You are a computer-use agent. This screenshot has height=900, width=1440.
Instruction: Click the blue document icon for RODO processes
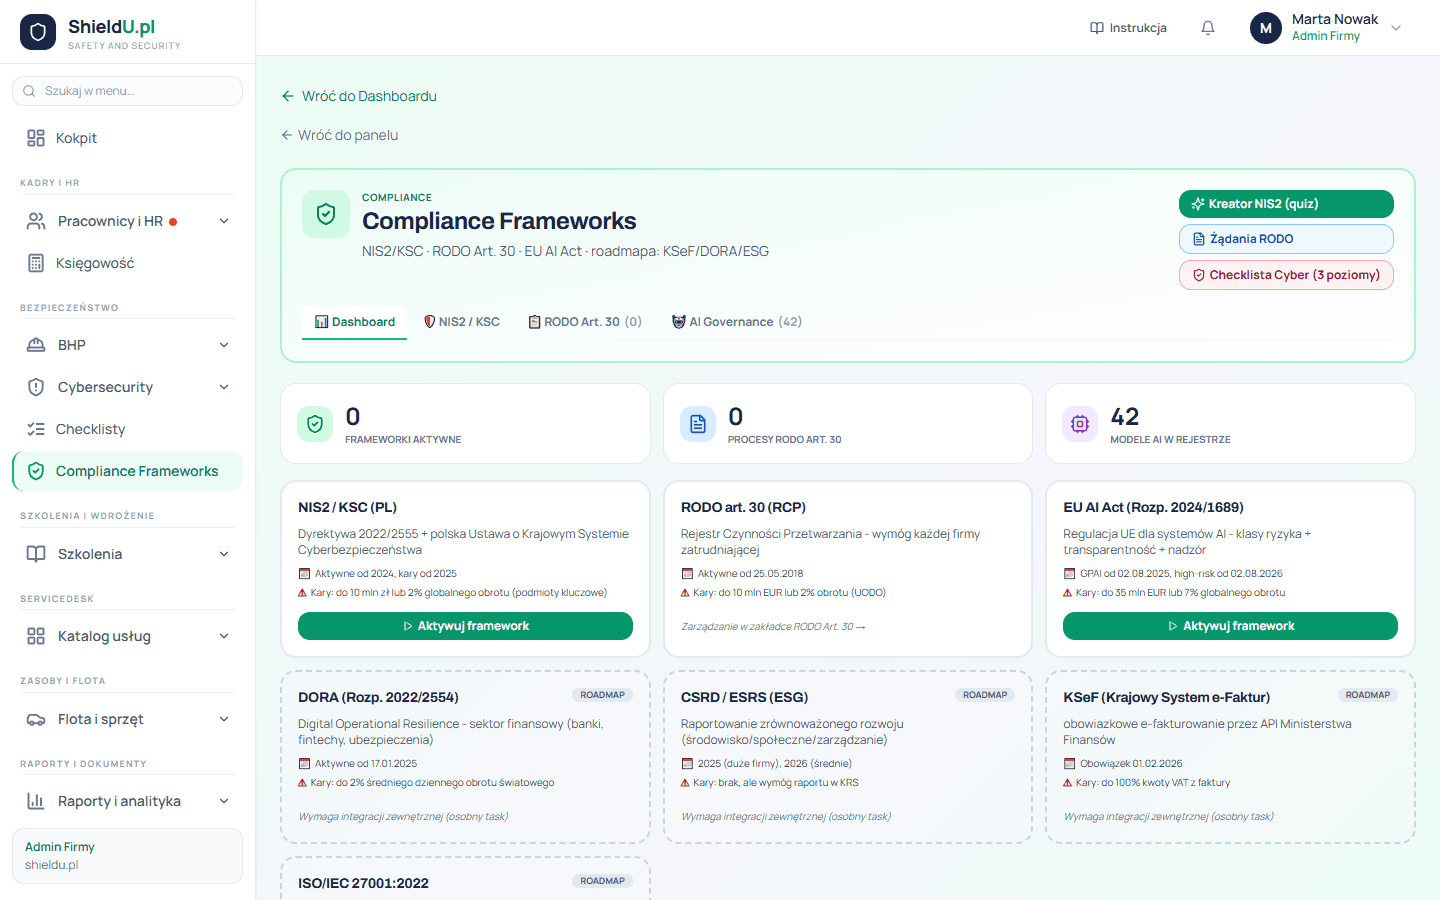point(698,424)
